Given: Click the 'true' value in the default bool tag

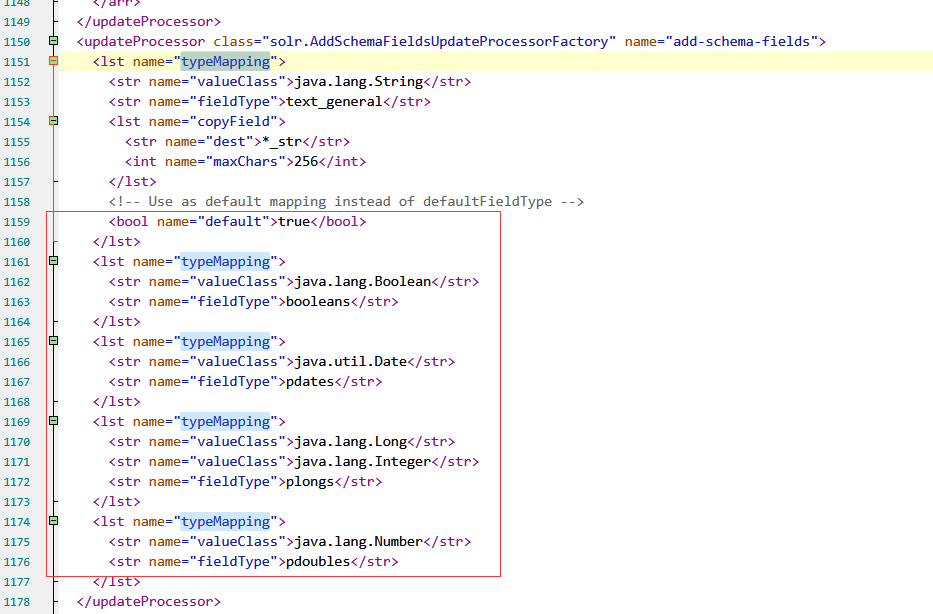Looking at the screenshot, I should click(x=294, y=222).
